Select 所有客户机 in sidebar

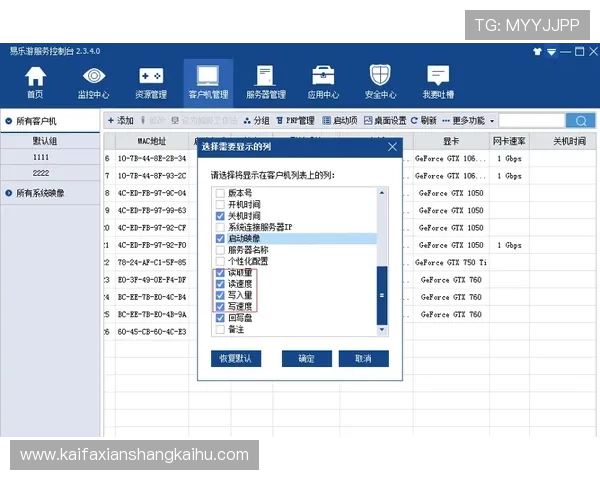click(50, 121)
